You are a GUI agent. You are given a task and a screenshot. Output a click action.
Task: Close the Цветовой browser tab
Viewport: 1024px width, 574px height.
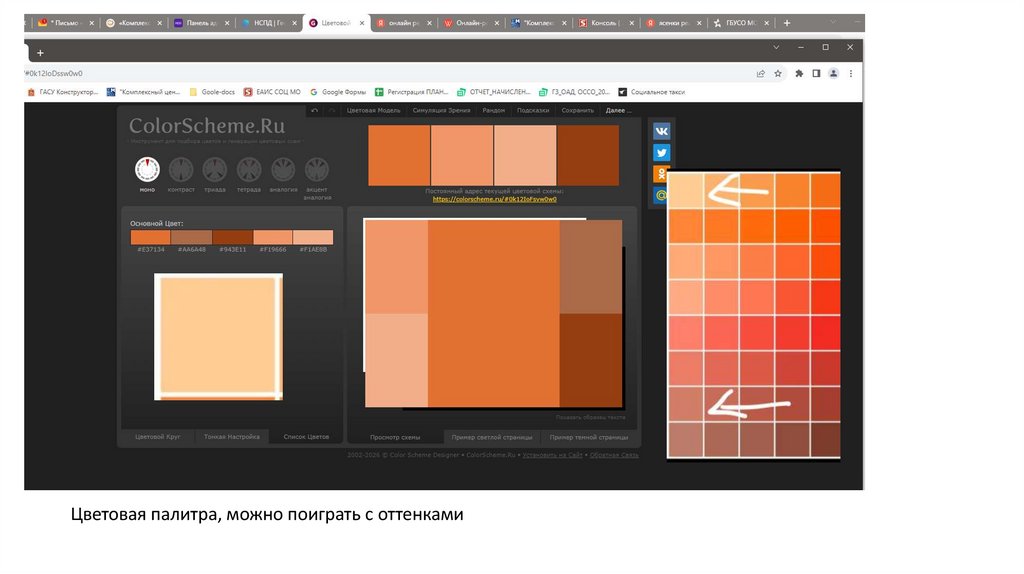click(362, 23)
